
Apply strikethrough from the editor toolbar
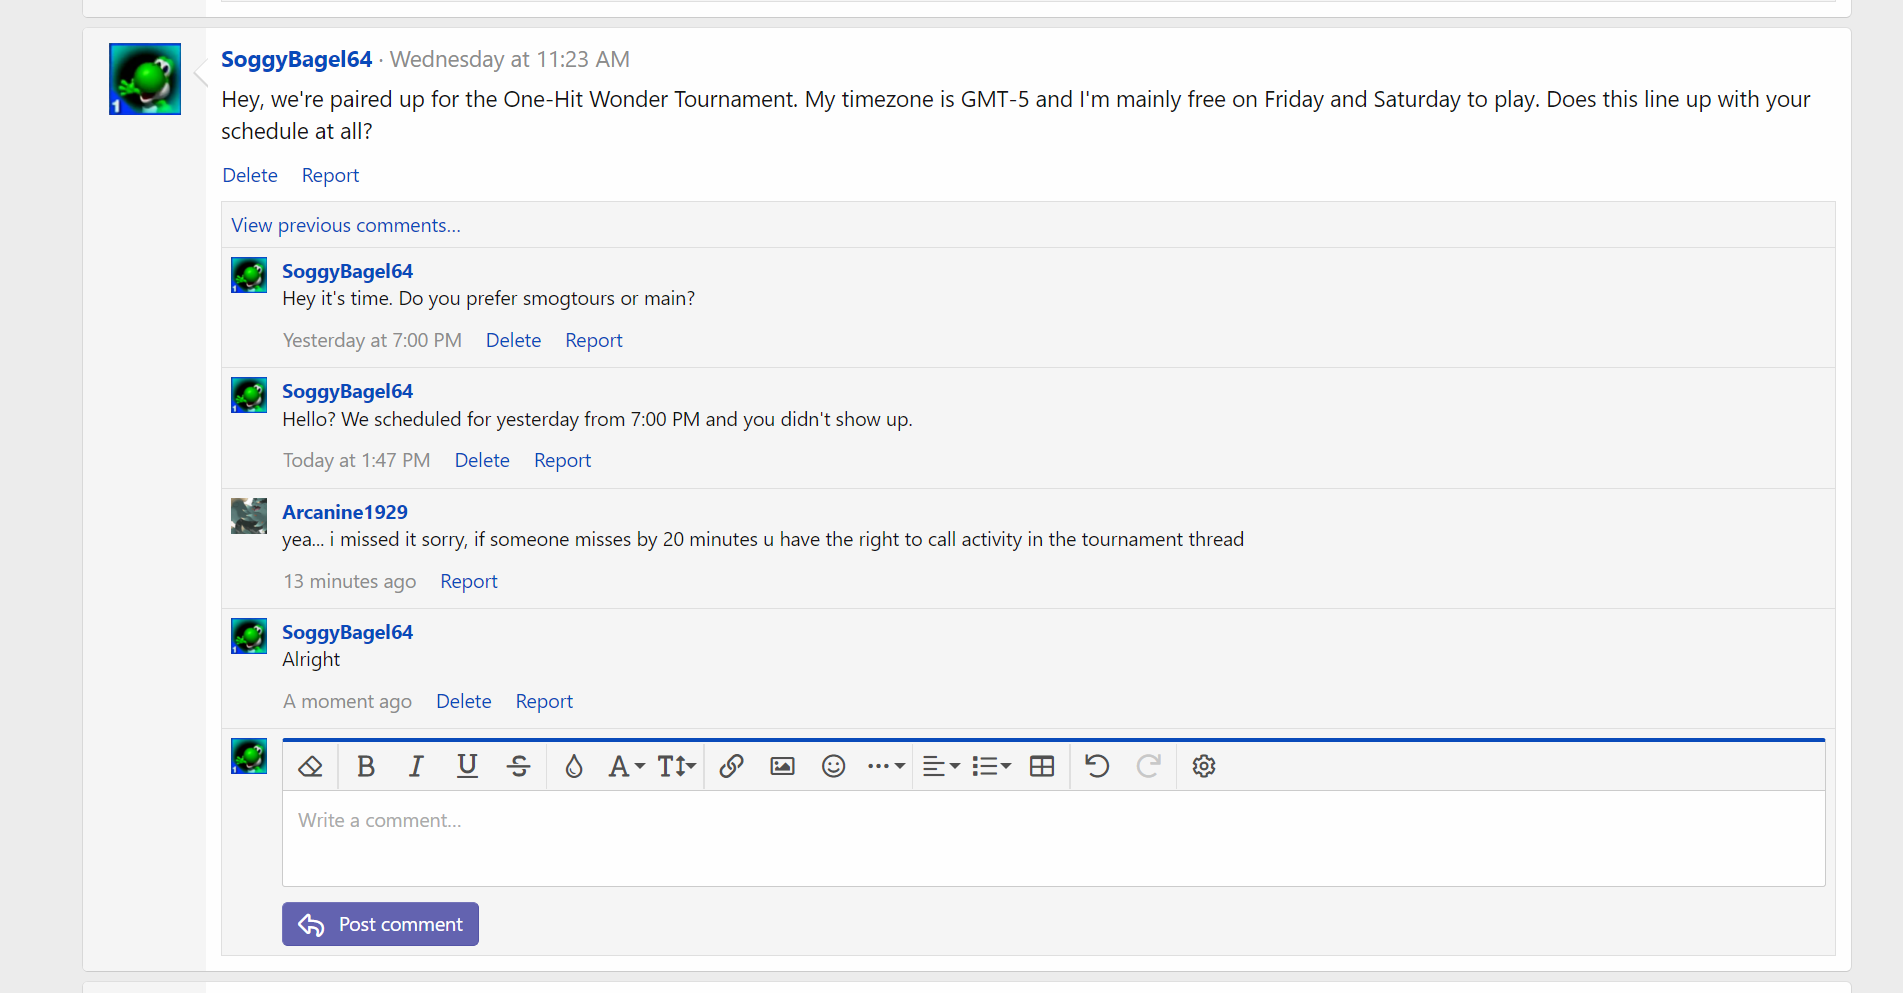pos(518,766)
